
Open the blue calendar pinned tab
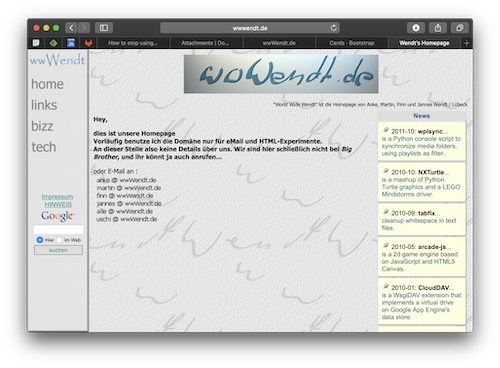[71, 43]
